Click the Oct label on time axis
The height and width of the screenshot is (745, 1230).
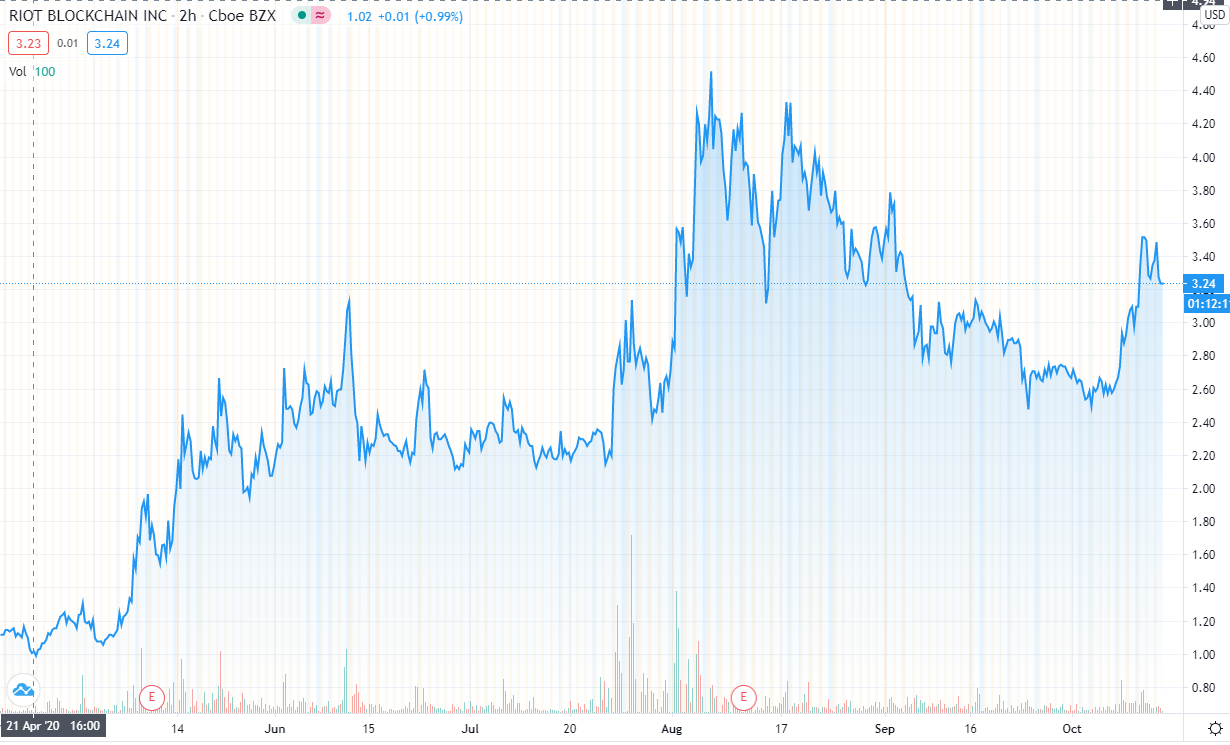[x=1072, y=728]
